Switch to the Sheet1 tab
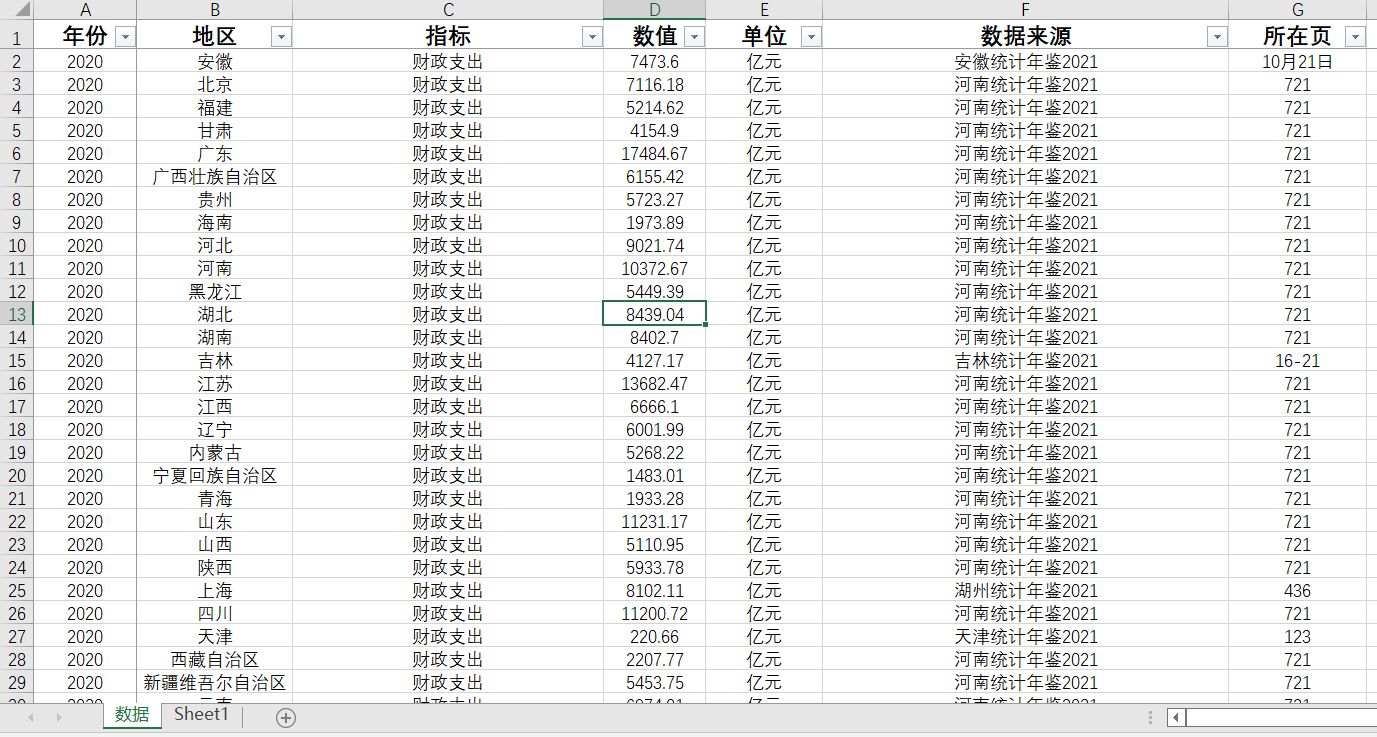Image resolution: width=1377 pixels, height=737 pixels. [x=201, y=715]
